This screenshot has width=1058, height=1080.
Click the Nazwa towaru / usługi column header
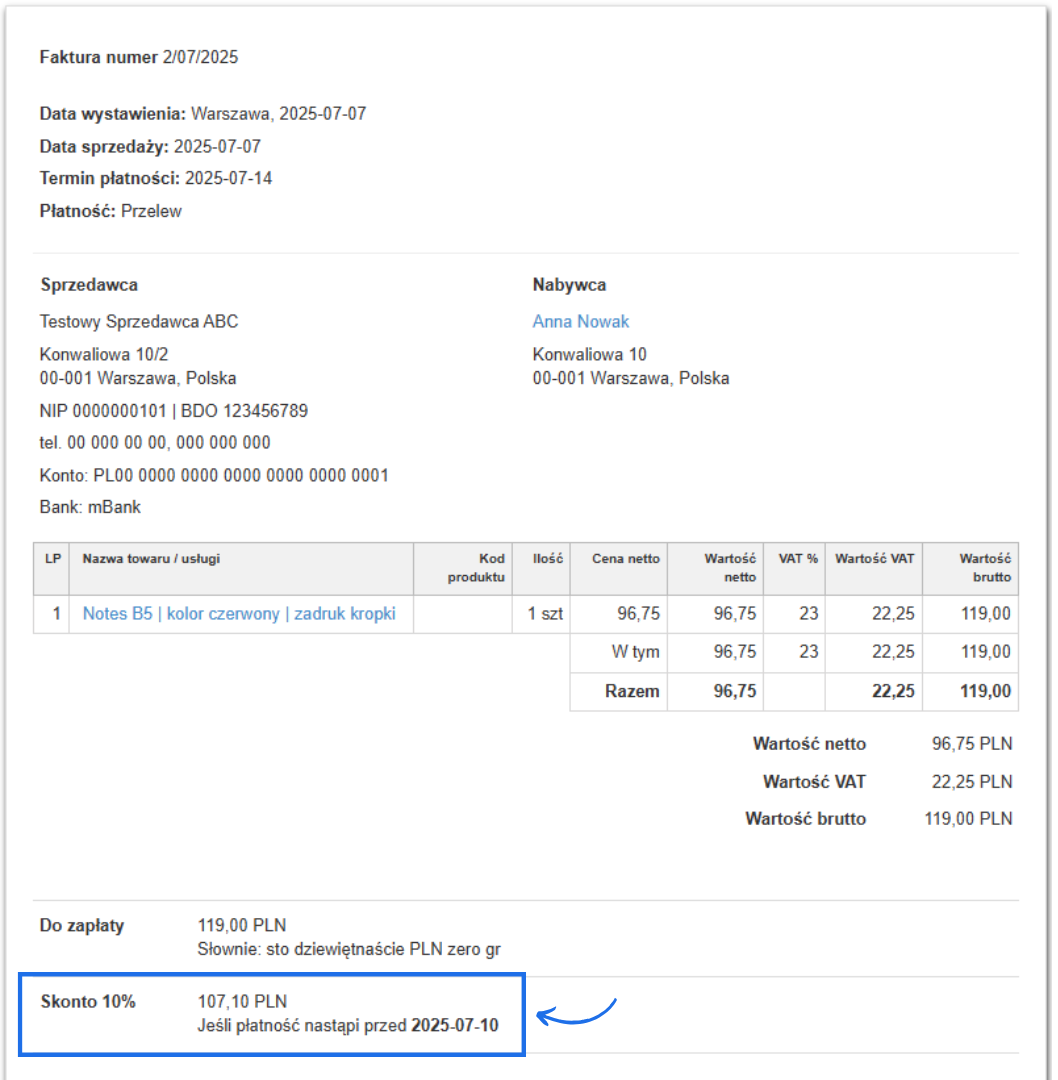coord(151,559)
